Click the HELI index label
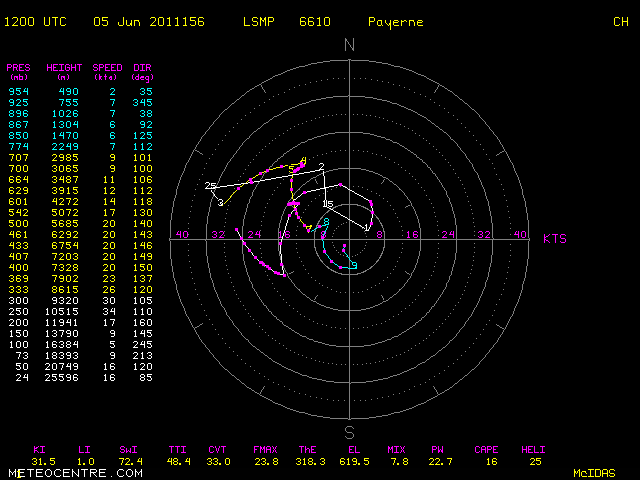The height and width of the screenshot is (480, 640). [x=534, y=450]
